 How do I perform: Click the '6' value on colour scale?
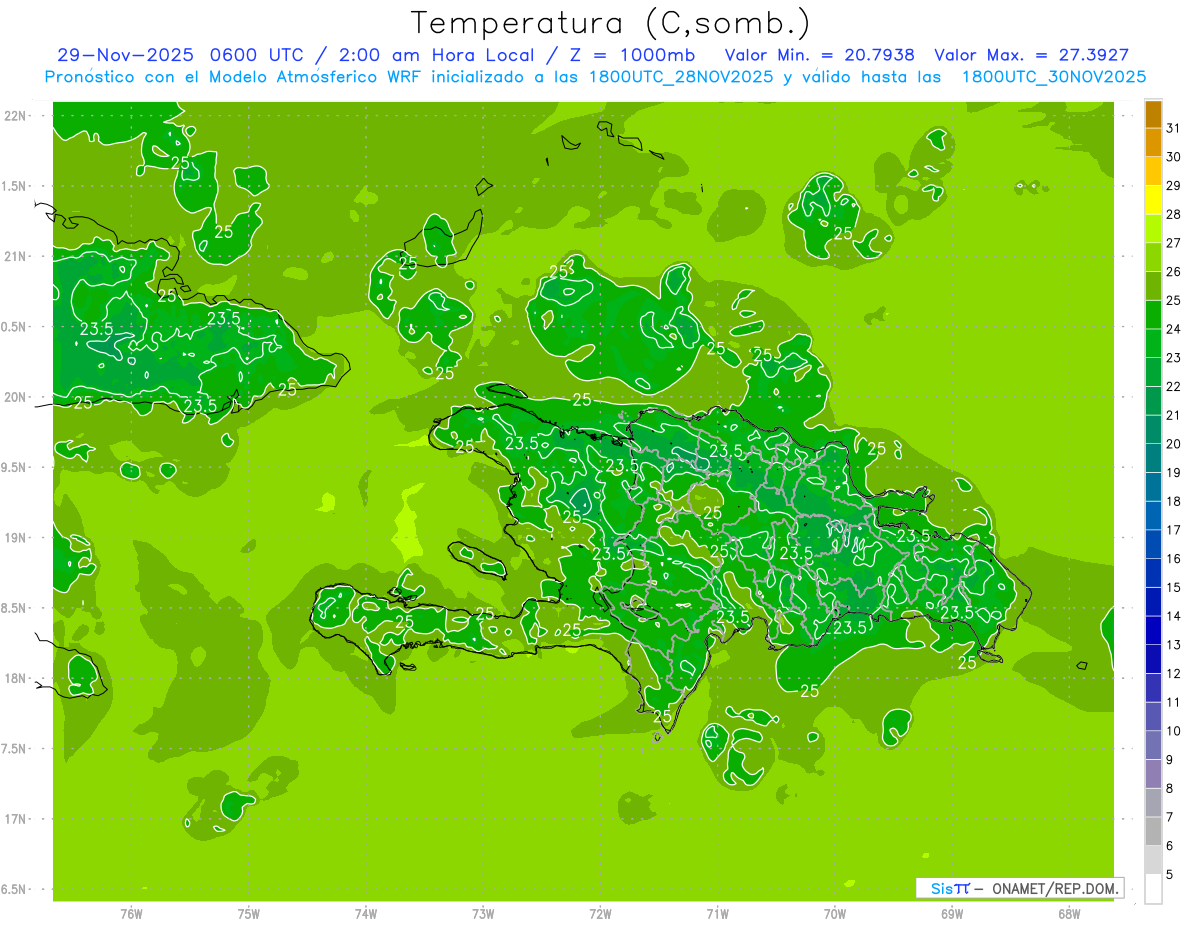coord(1169,845)
